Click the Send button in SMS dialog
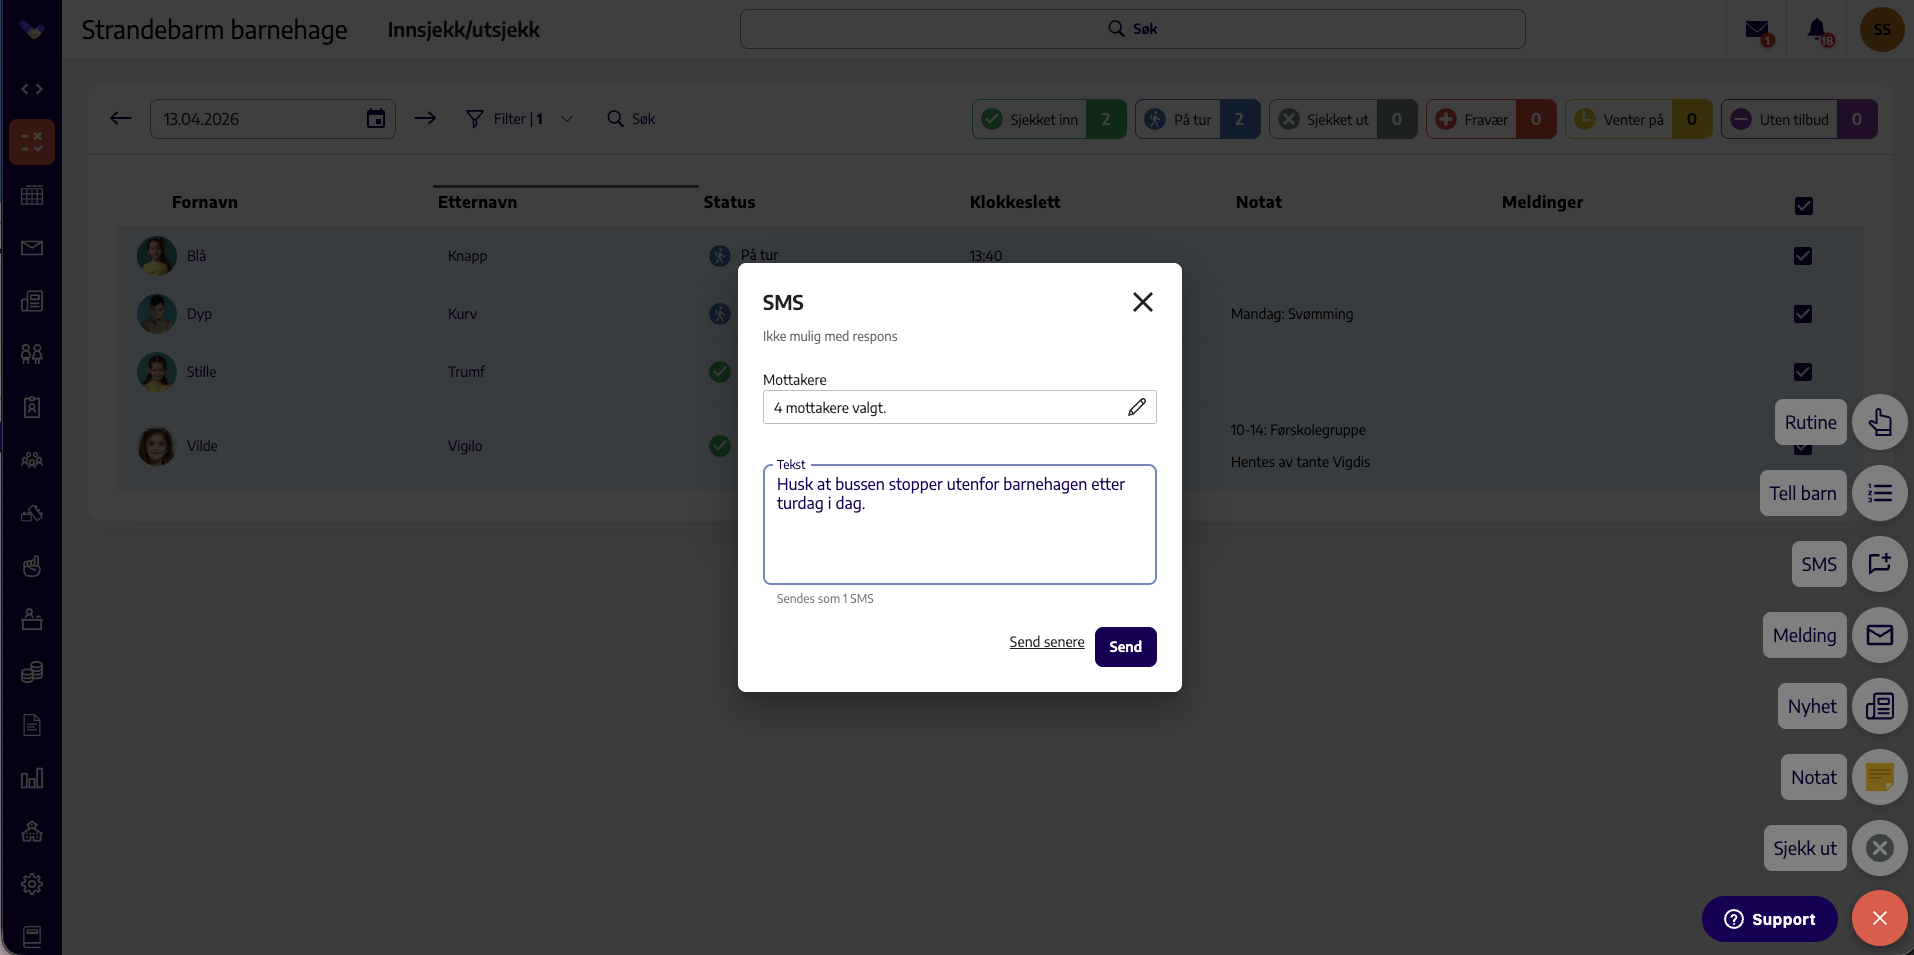1914x955 pixels. [1125, 647]
